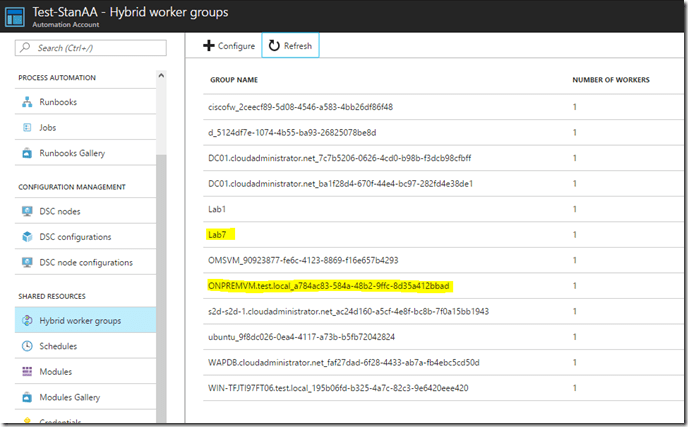
Task: Click the DSC configurations icon
Action: pyautogui.click(x=27, y=237)
